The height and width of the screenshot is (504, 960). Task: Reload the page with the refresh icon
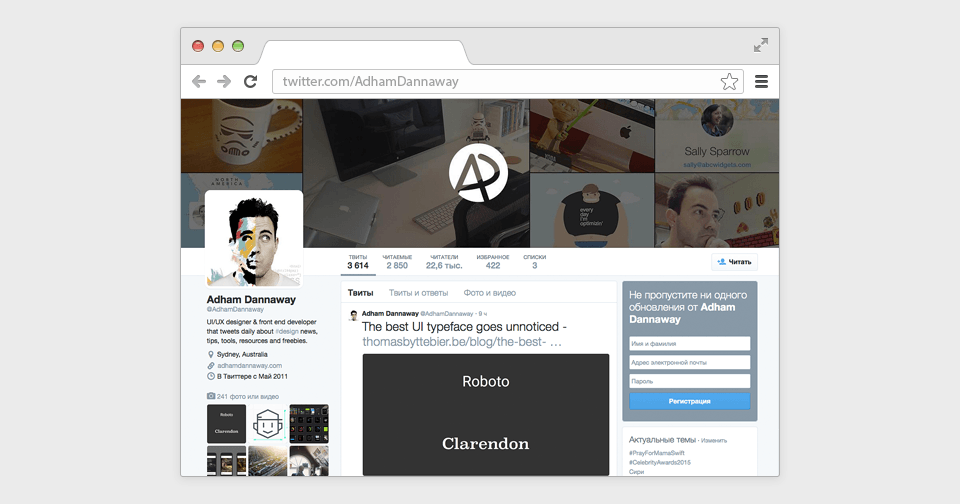pos(250,81)
